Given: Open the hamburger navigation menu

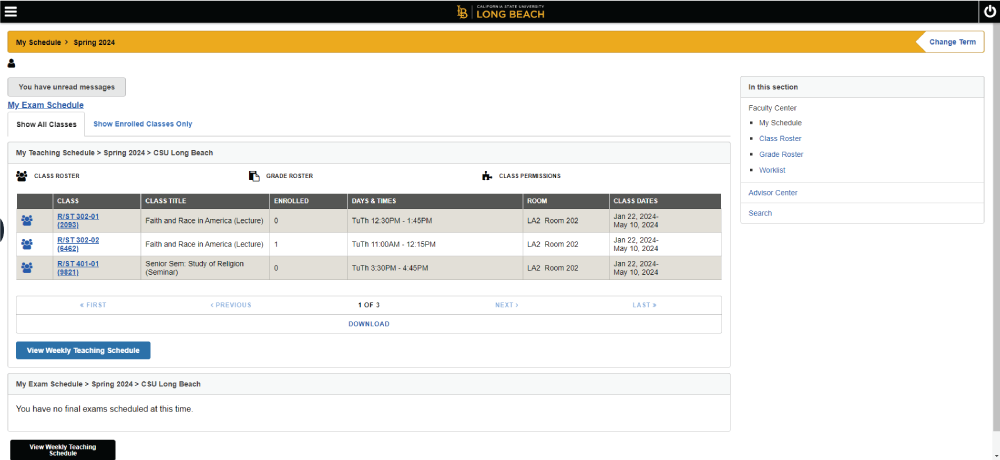Looking at the screenshot, I should (11, 11).
